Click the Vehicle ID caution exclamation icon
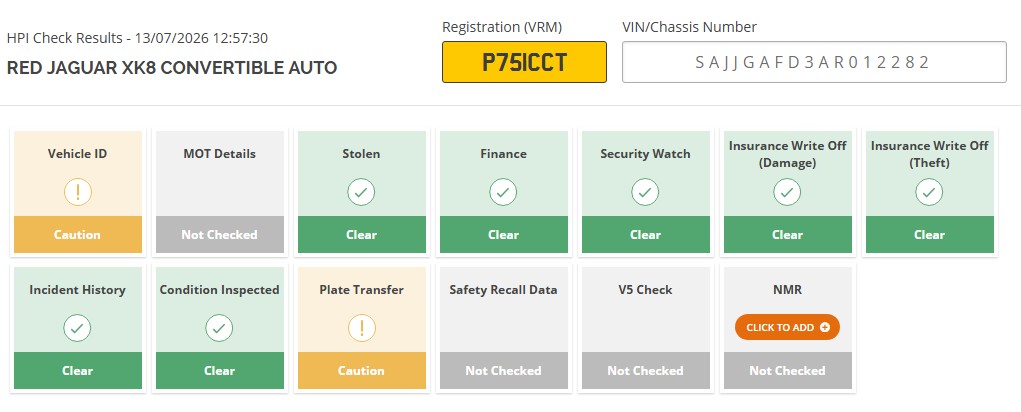This screenshot has width=1021, height=412. (x=77, y=192)
